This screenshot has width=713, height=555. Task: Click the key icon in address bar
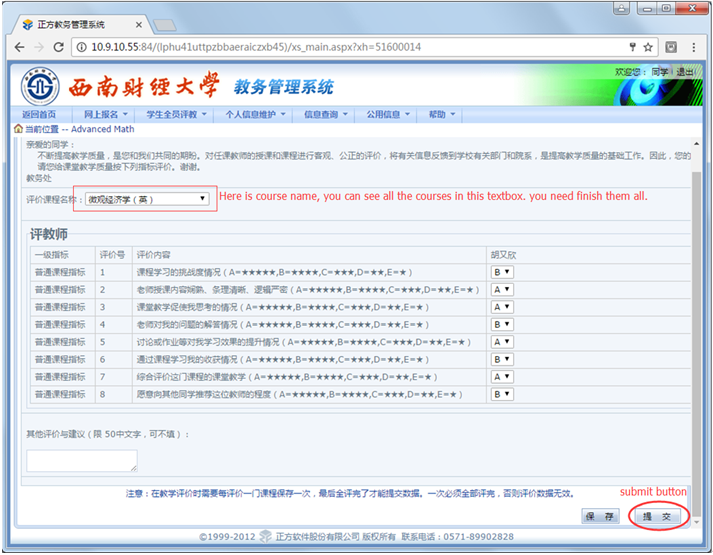coord(632,47)
